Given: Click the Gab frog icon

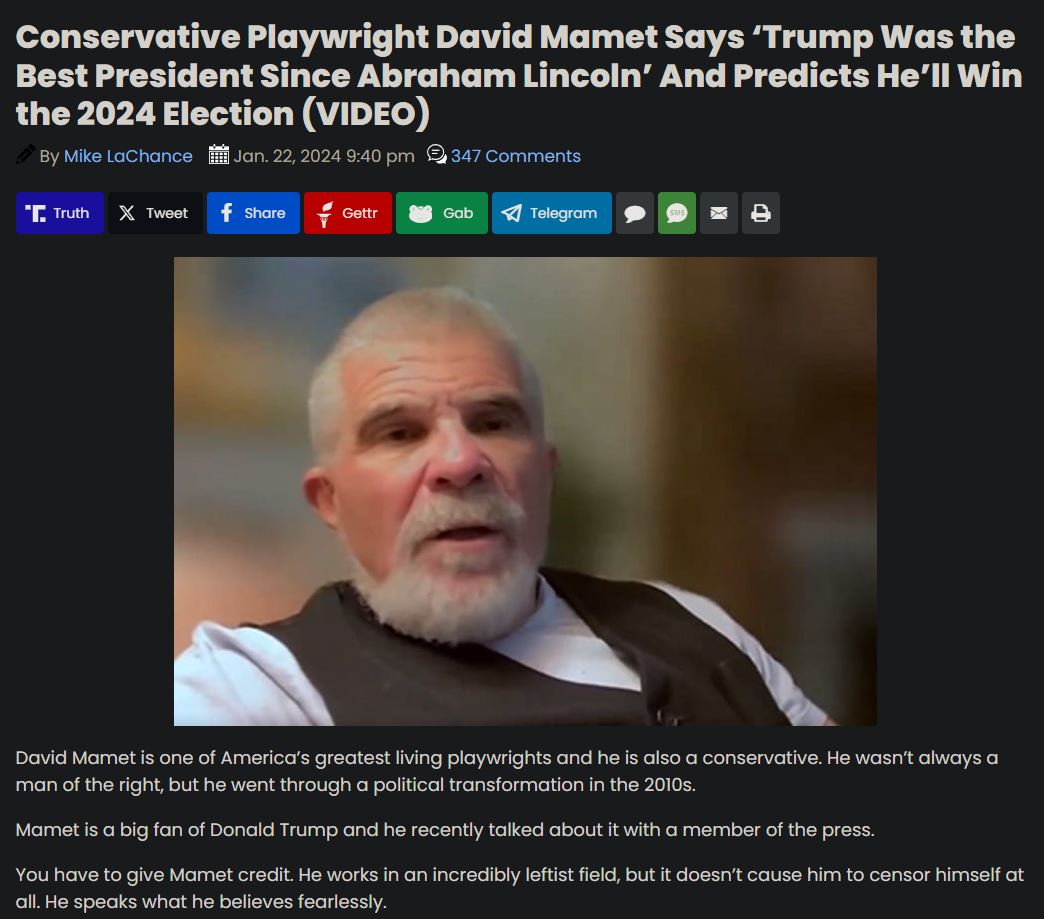Looking at the screenshot, I should pyautogui.click(x=420, y=213).
